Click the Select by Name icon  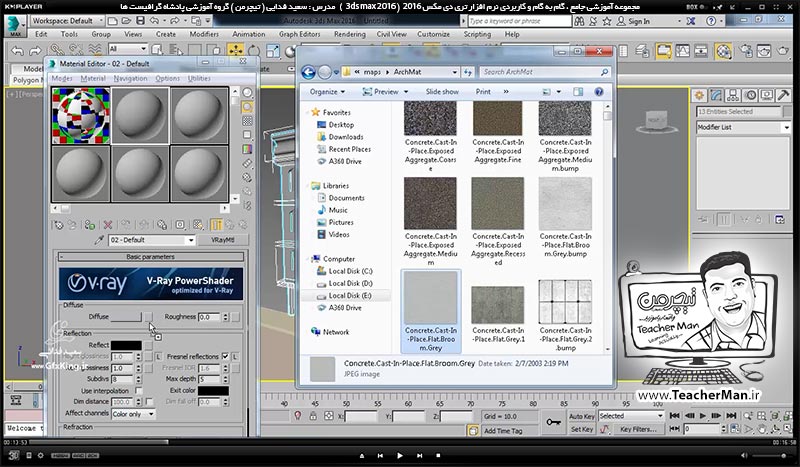pyautogui.click(x=176, y=50)
